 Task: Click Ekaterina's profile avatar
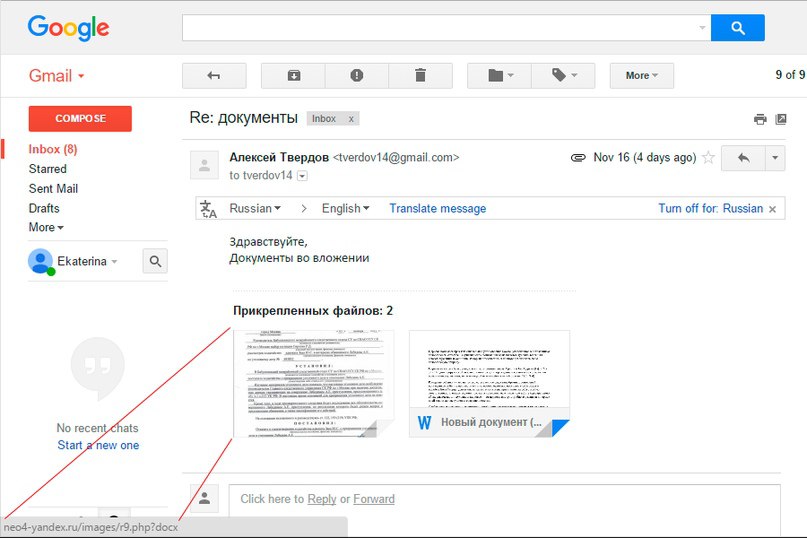point(41,262)
